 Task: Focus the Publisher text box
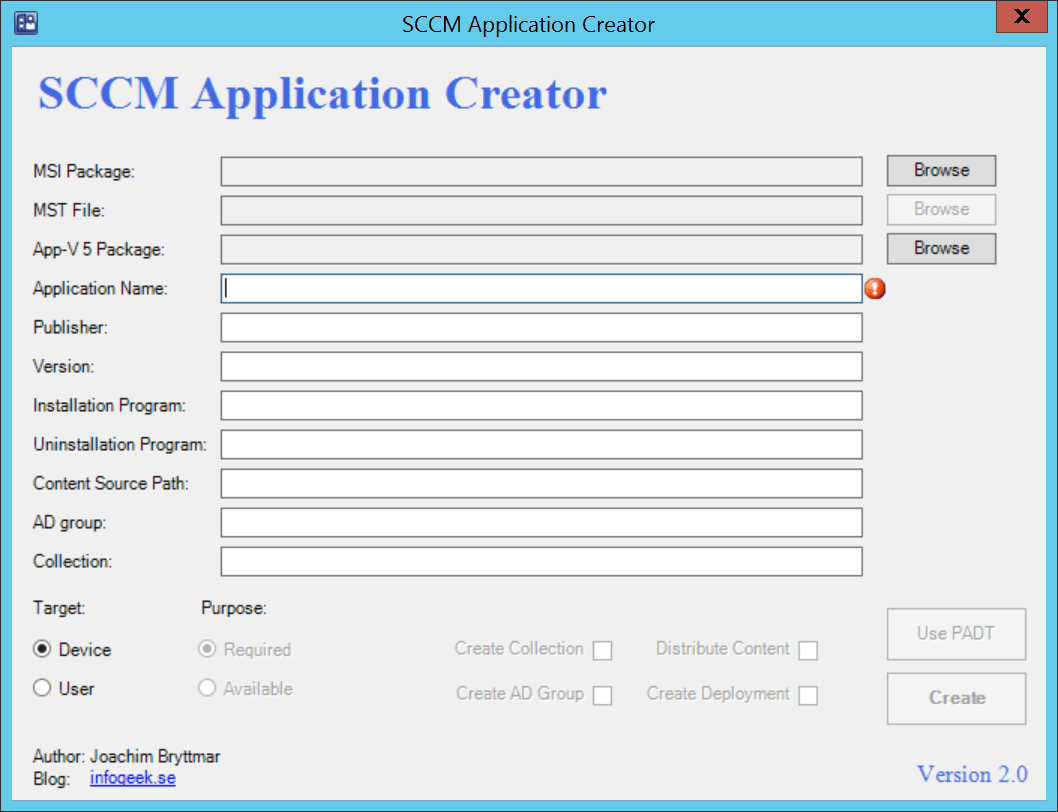540,327
